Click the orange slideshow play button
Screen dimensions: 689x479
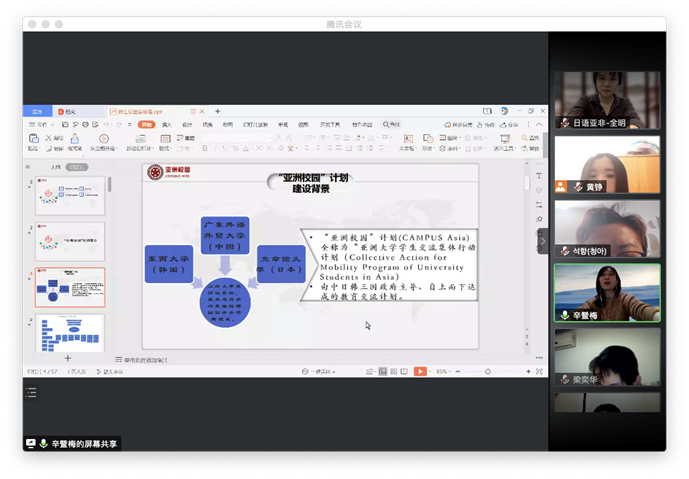[421, 371]
